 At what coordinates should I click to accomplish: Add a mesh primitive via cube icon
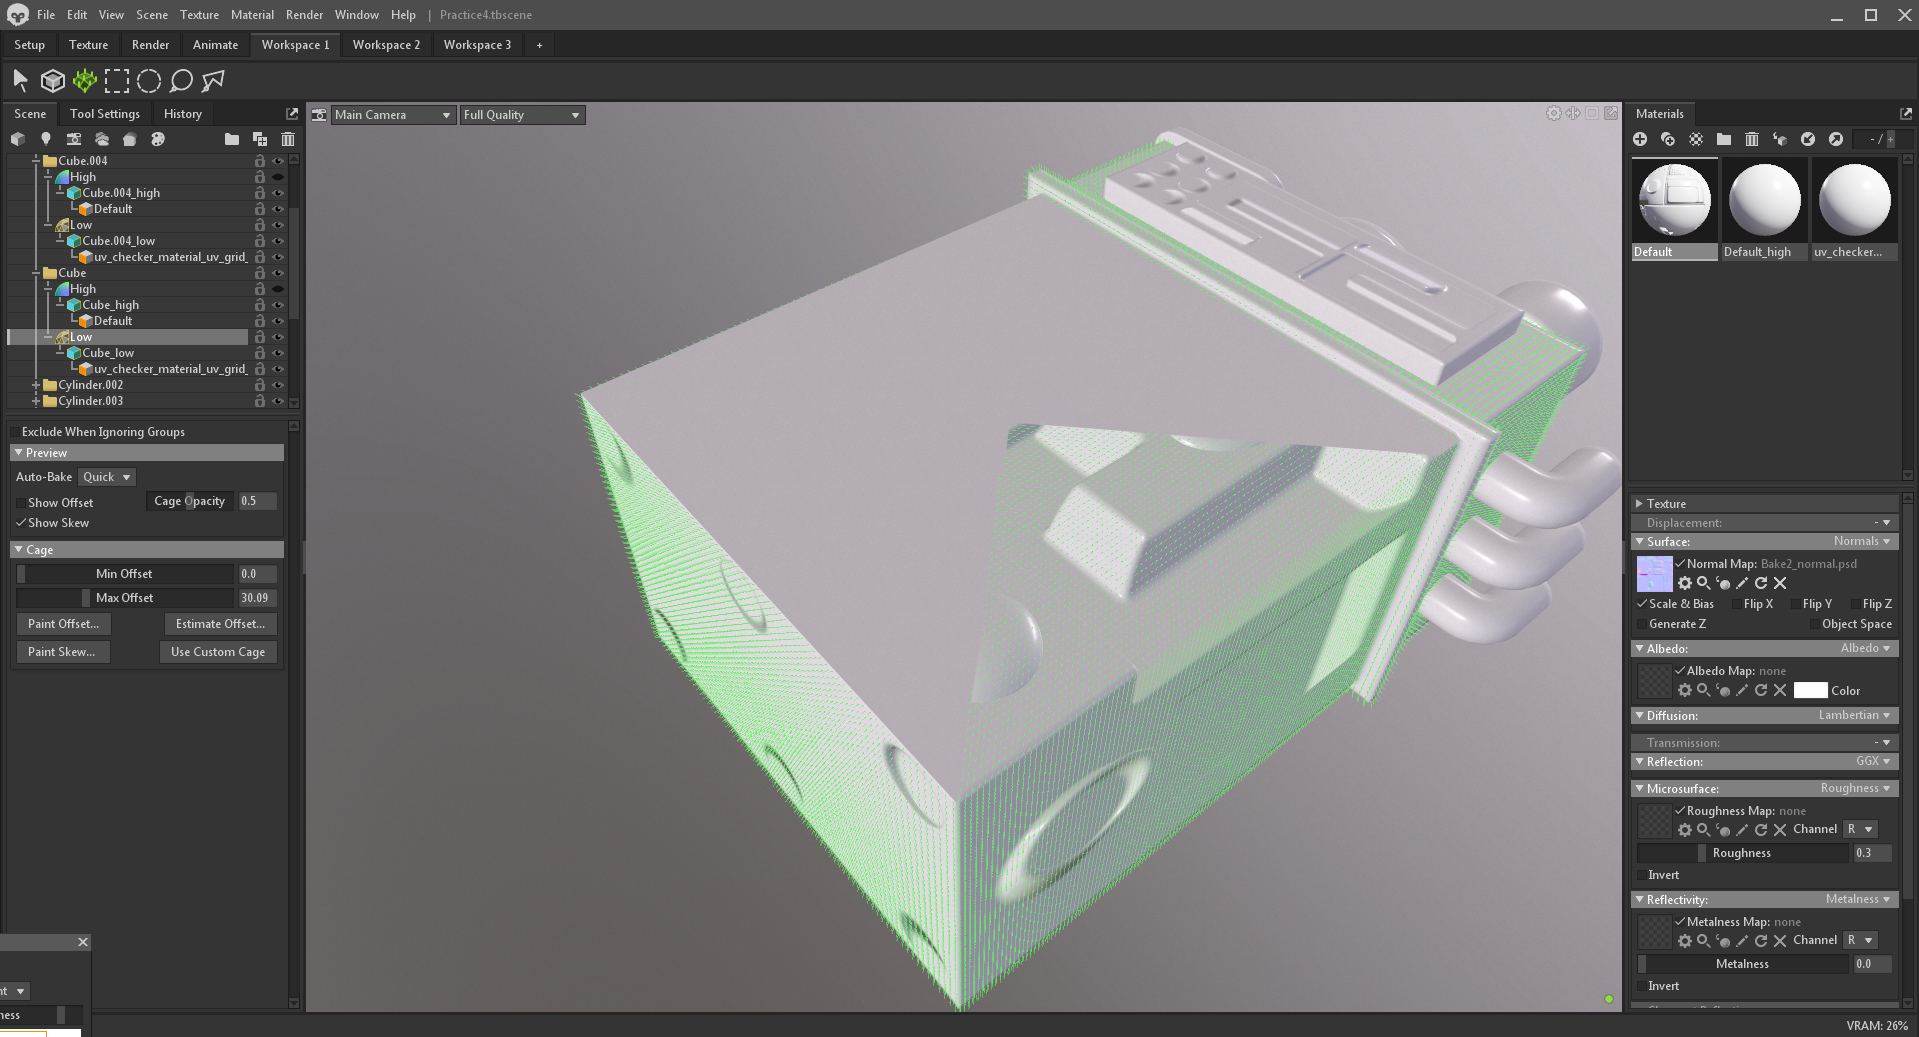point(18,139)
